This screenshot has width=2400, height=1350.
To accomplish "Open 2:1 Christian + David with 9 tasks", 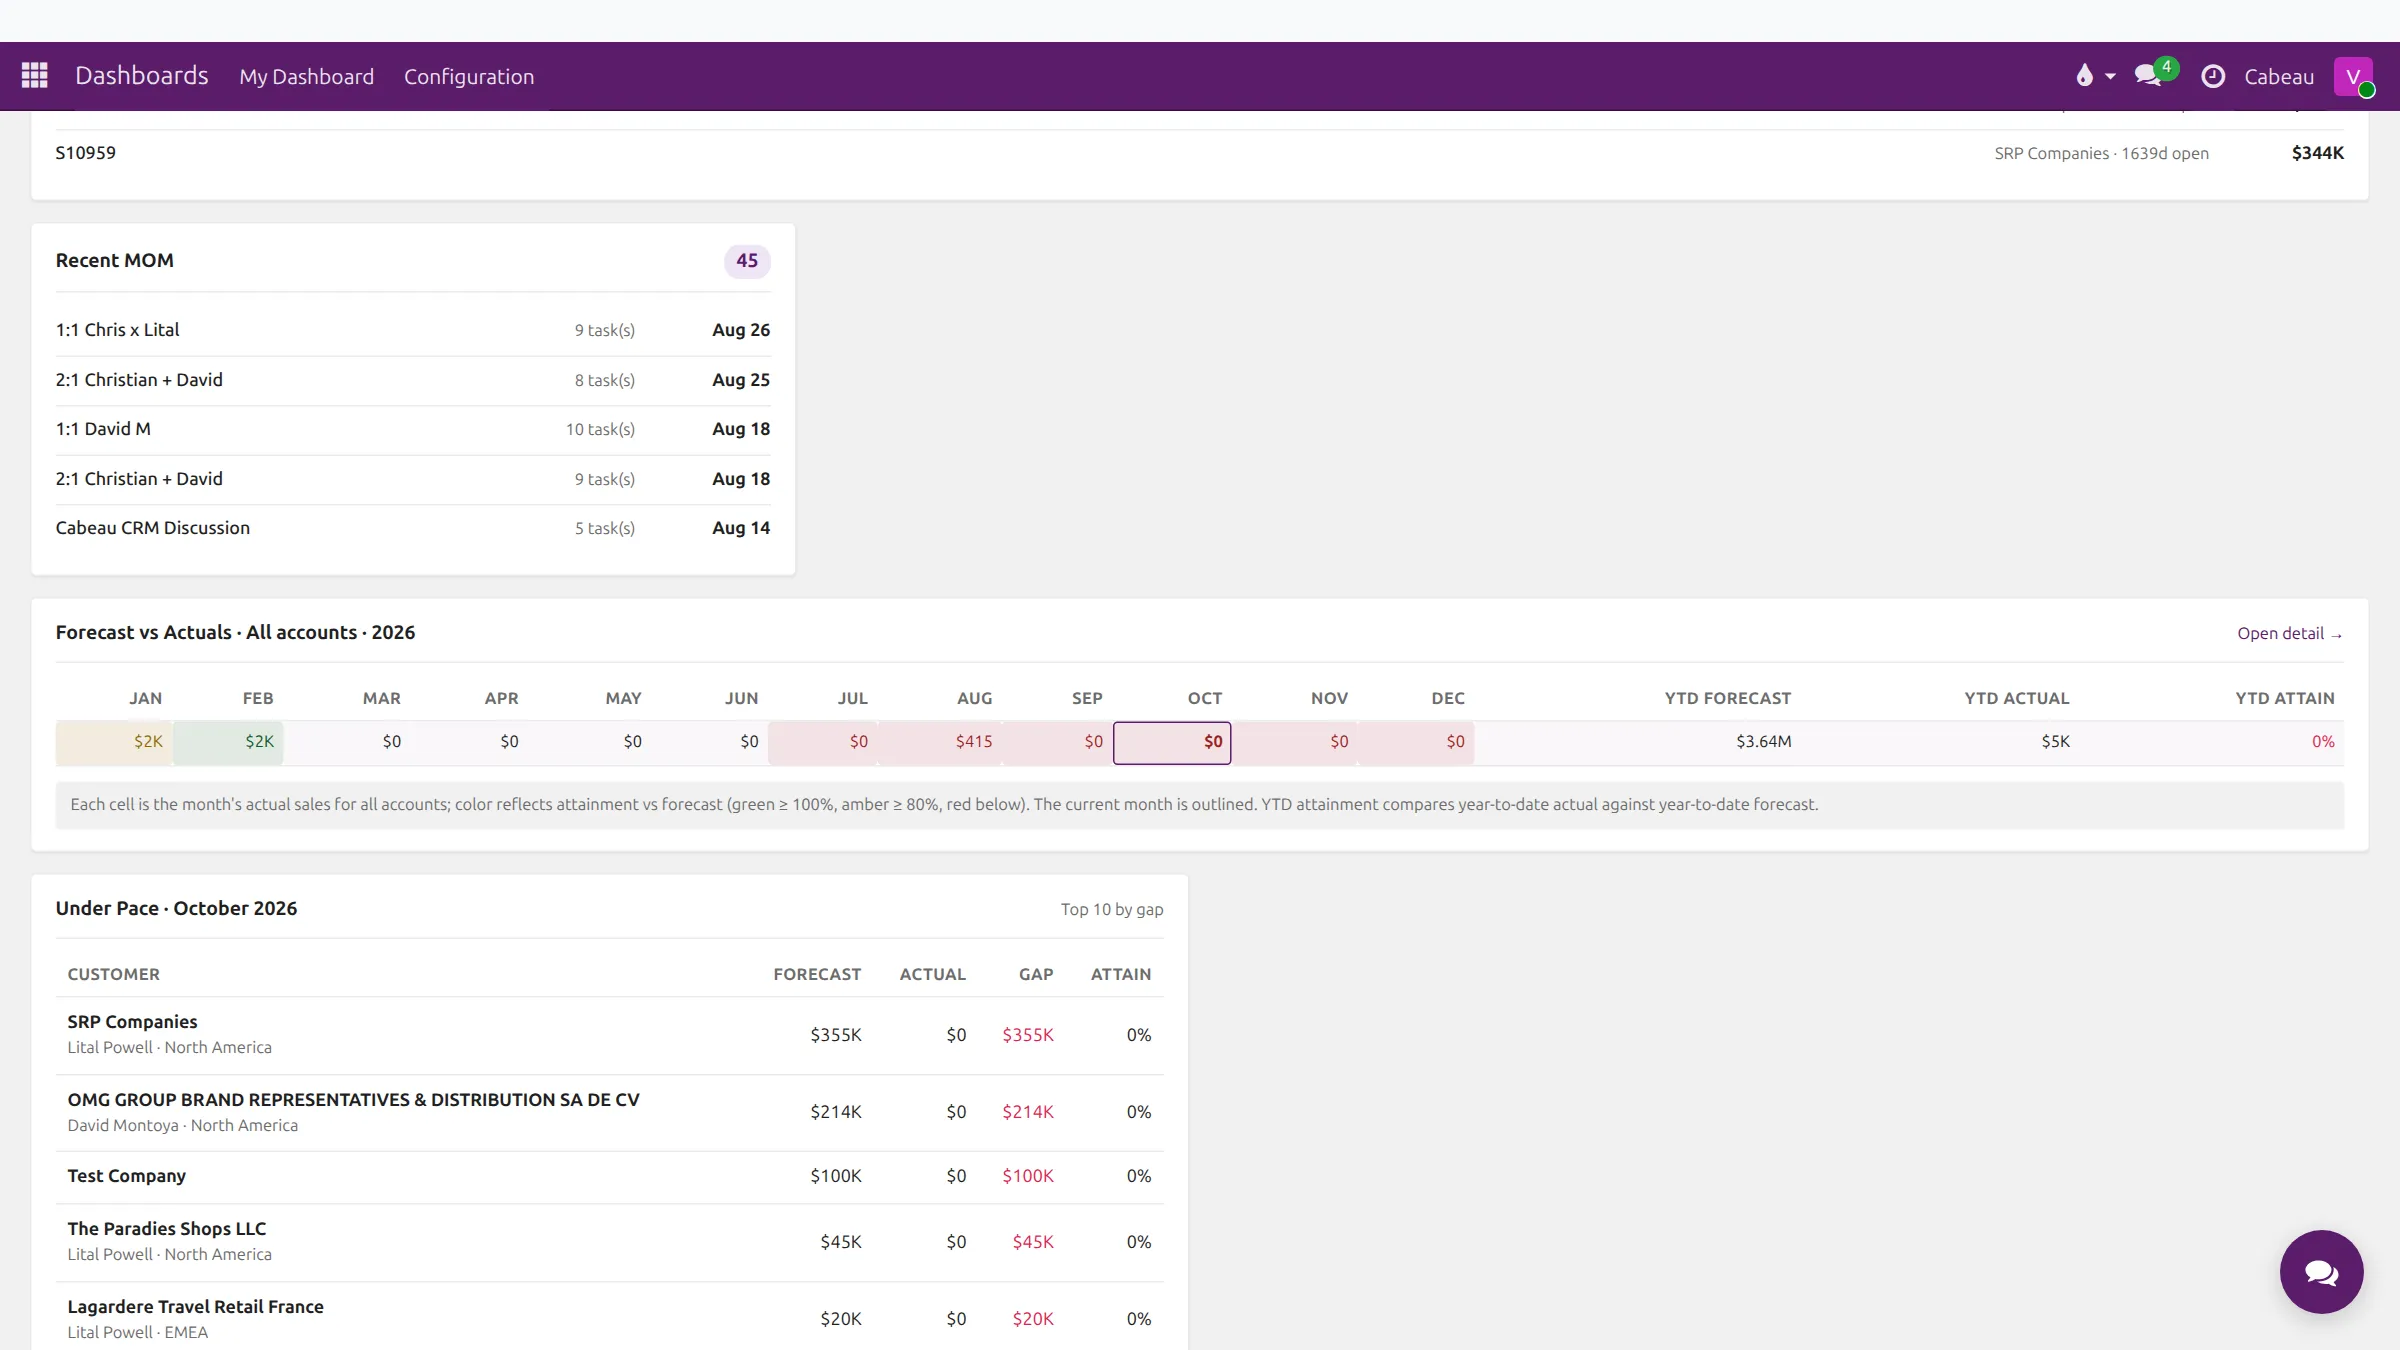I will [x=413, y=479].
